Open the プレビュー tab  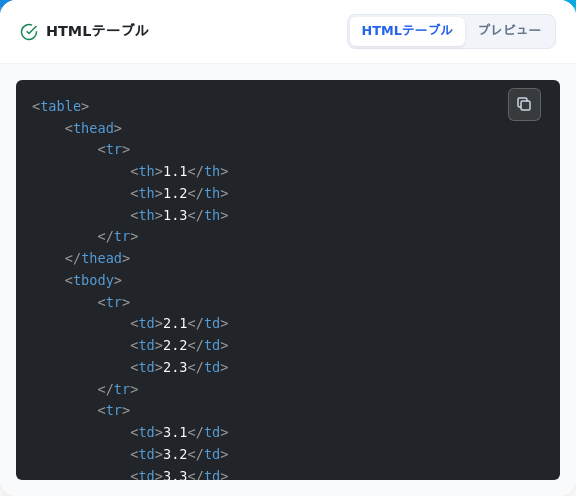click(510, 31)
